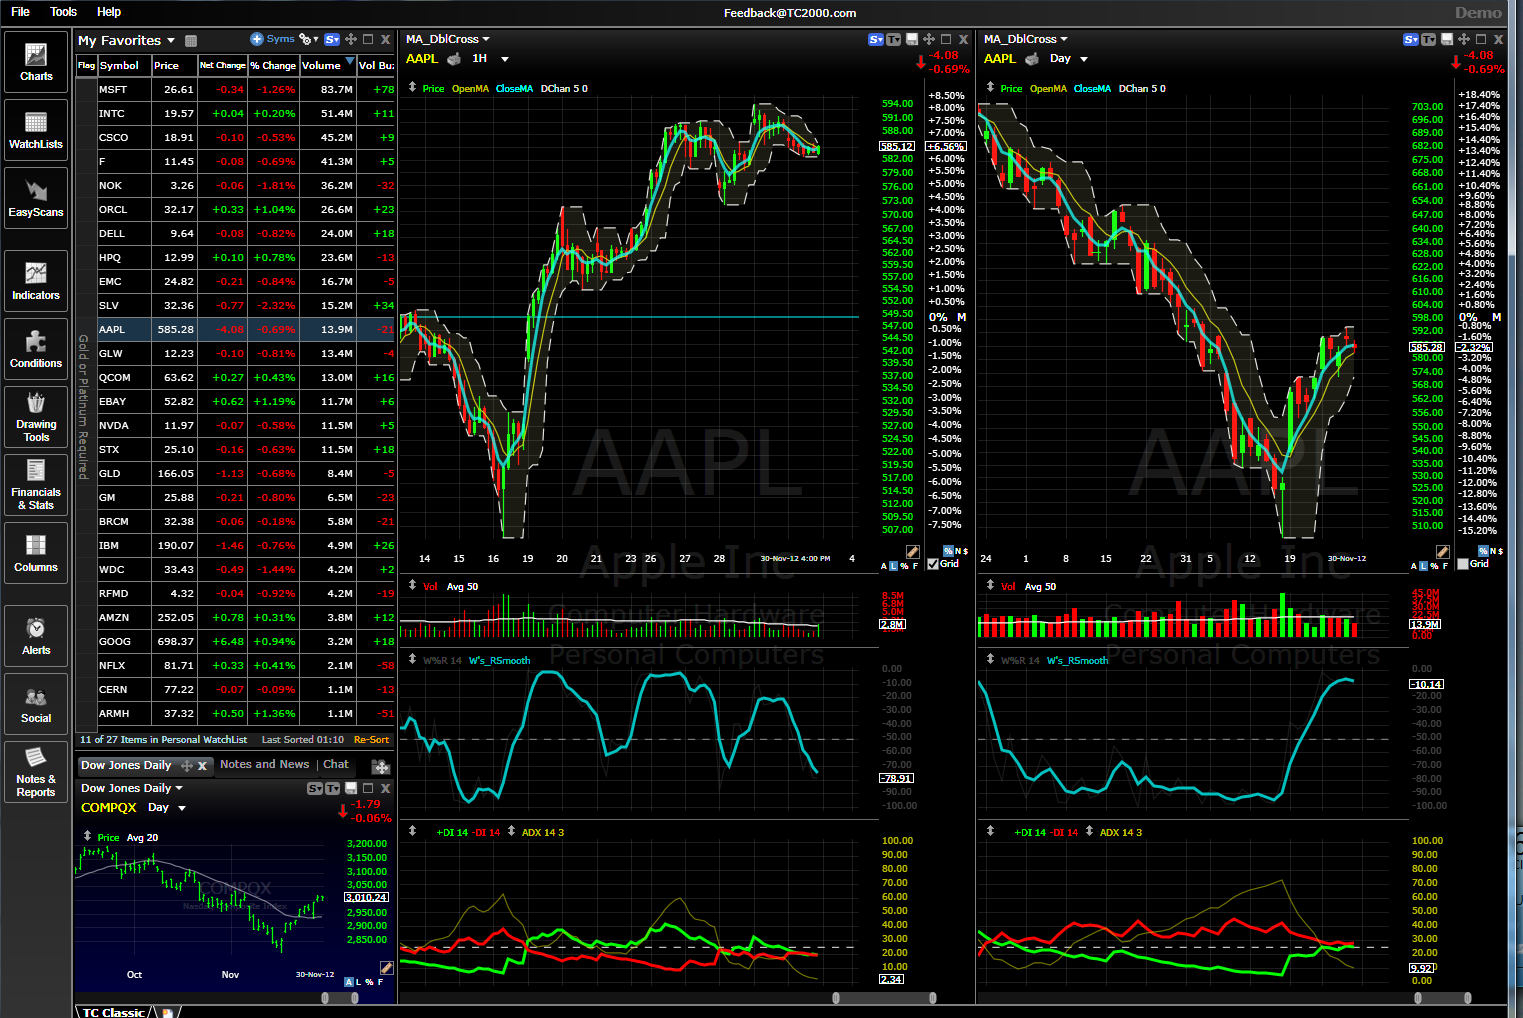This screenshot has height=1018, width=1523.
Task: Select the GOOG row in the watchlist
Action: [x=236, y=641]
